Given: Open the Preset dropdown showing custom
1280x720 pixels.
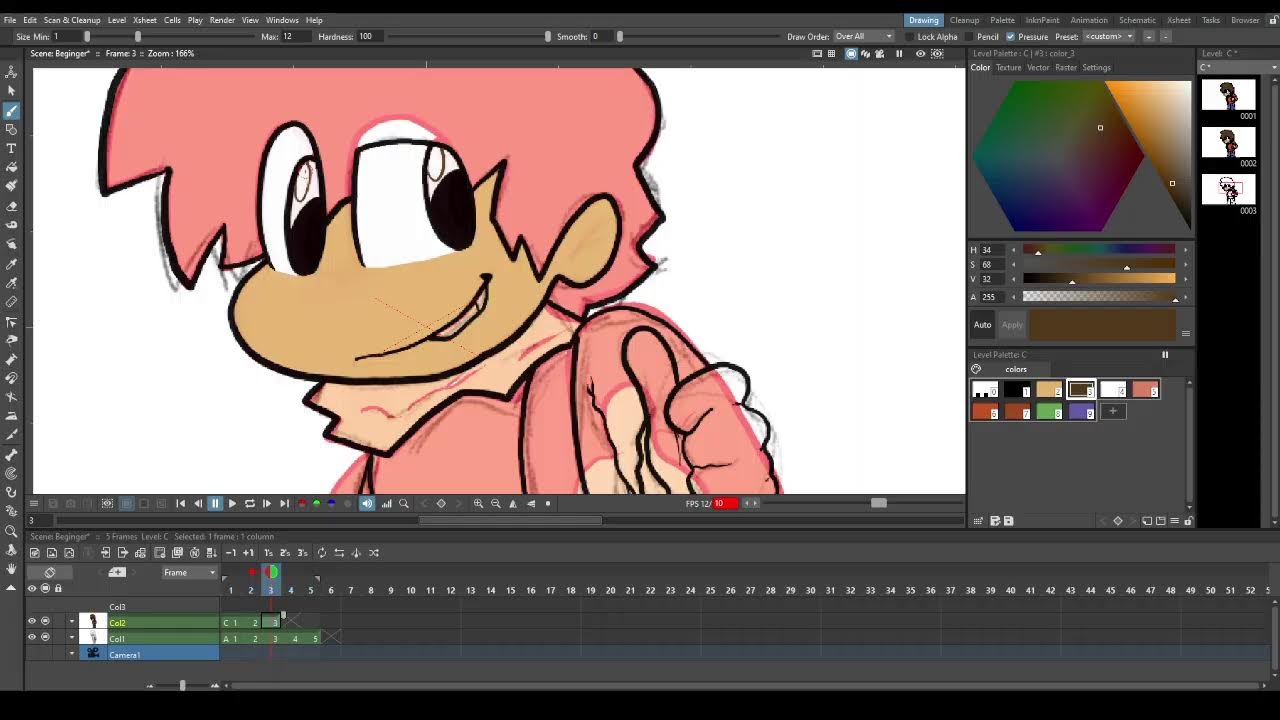Looking at the screenshot, I should click(x=1109, y=37).
